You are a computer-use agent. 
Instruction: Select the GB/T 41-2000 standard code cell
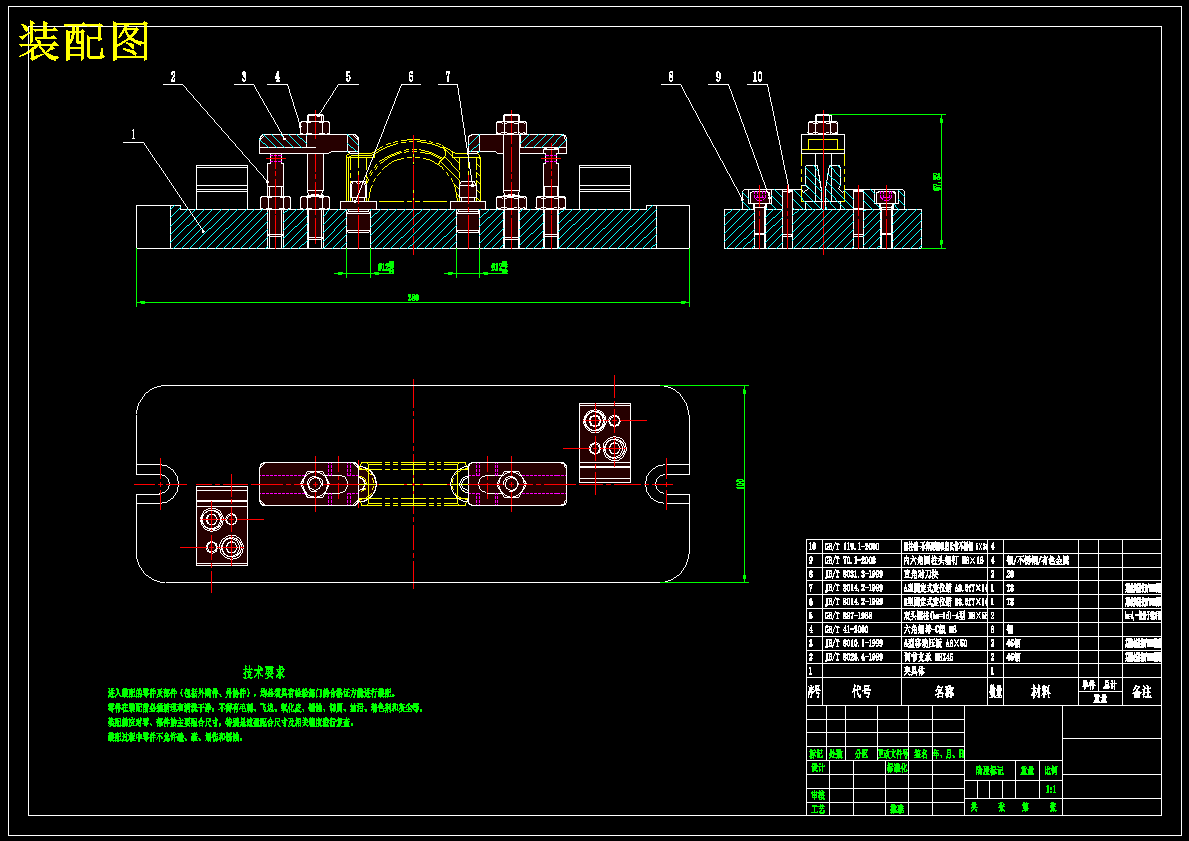846,629
